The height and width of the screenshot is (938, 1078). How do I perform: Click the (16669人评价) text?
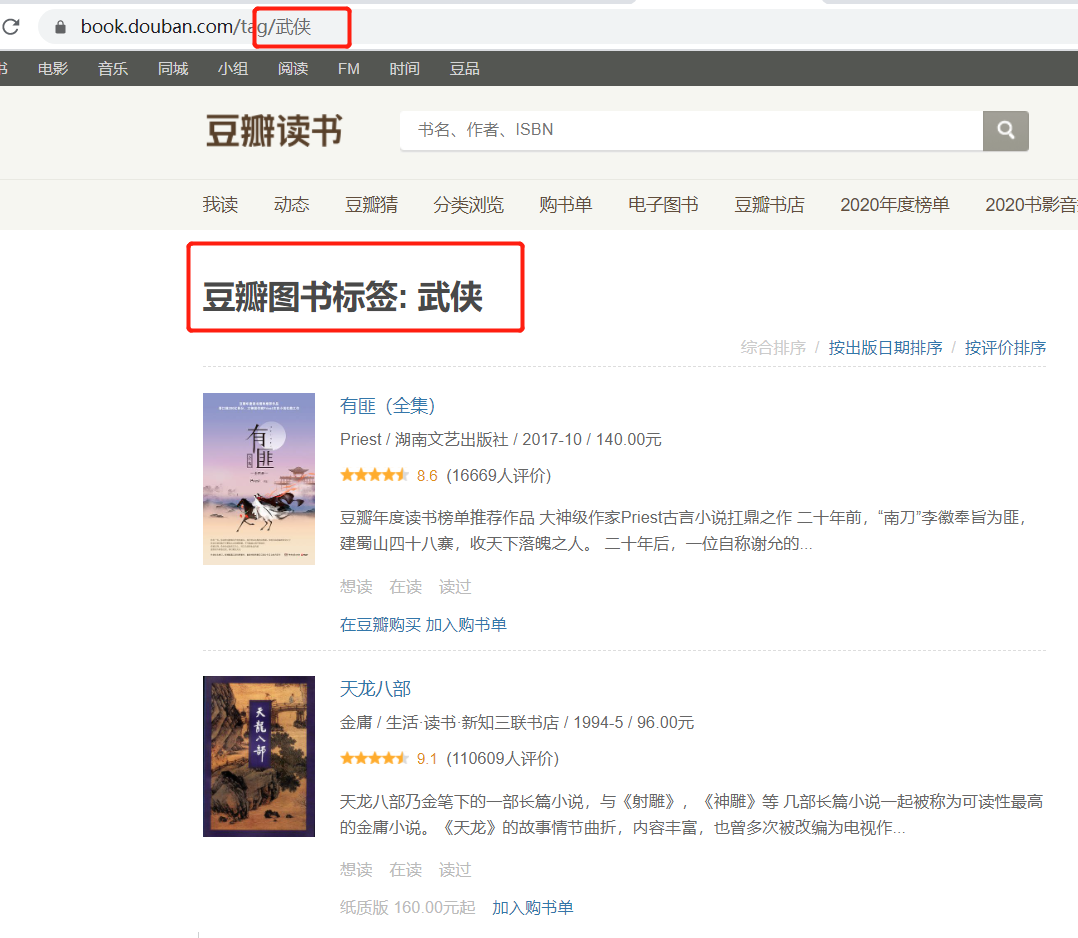tap(498, 476)
